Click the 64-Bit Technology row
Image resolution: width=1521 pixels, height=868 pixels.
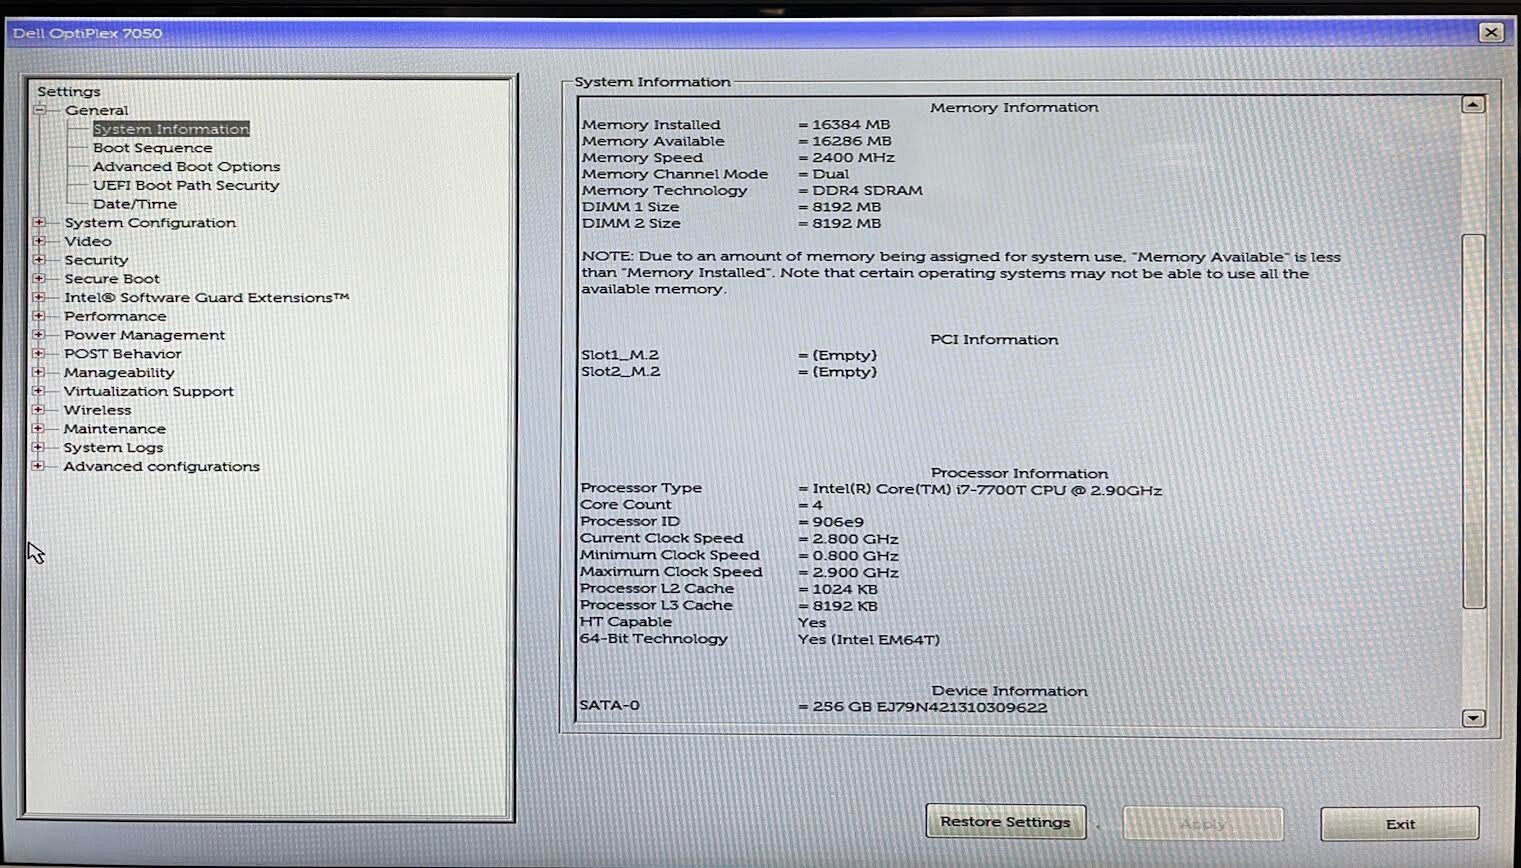click(x=760, y=639)
